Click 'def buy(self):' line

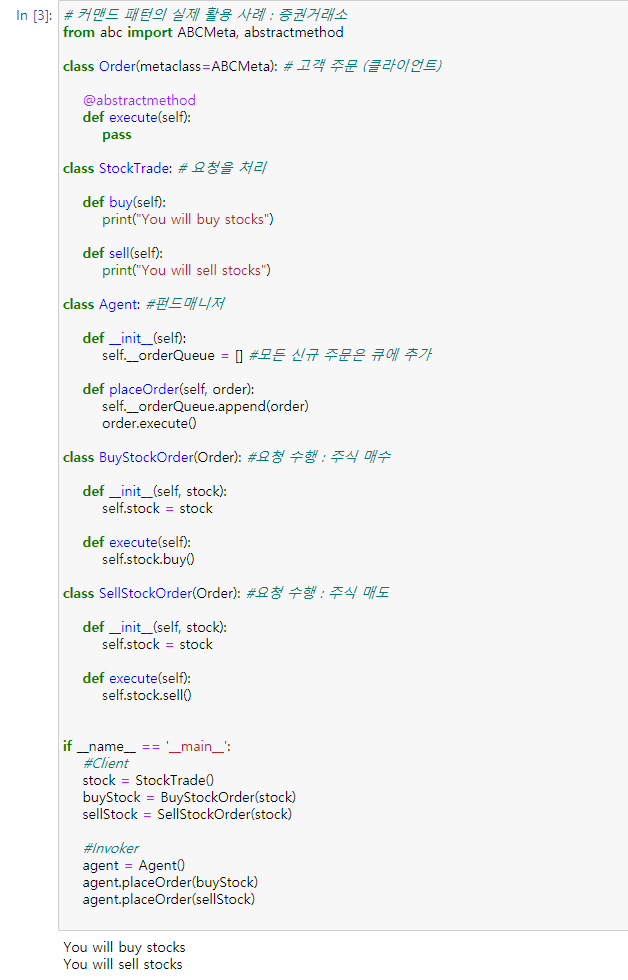[x=124, y=202]
